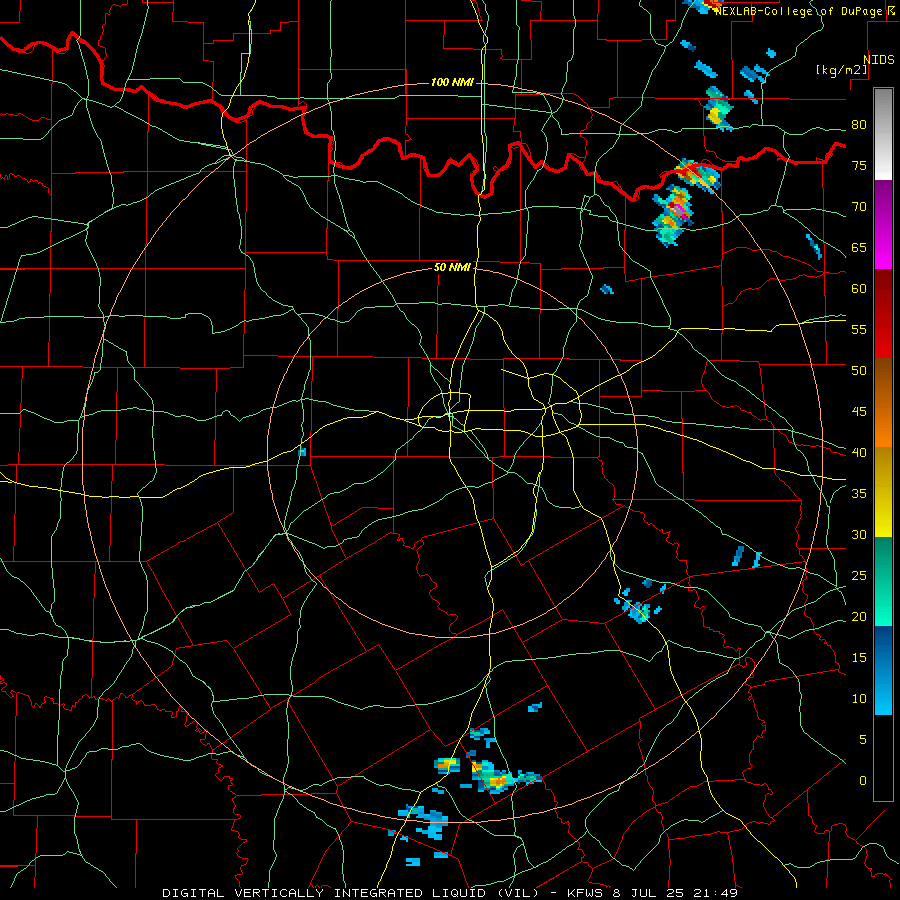This screenshot has height=900, width=900.
Task: Pick the white-gray segment of the color bar
Action: [x=883, y=134]
